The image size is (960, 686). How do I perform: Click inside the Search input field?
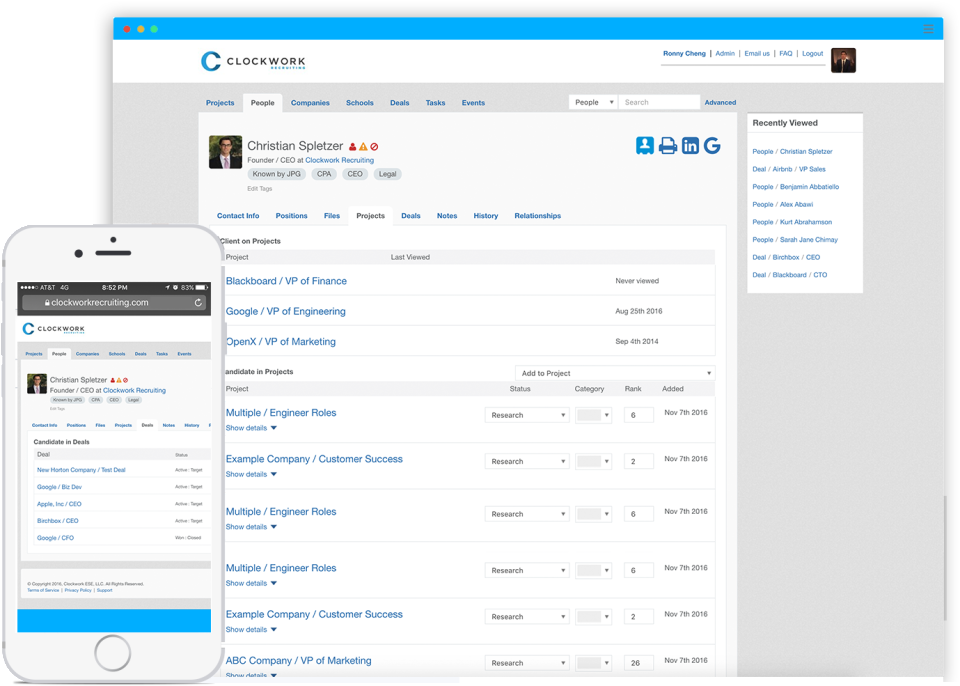659,102
